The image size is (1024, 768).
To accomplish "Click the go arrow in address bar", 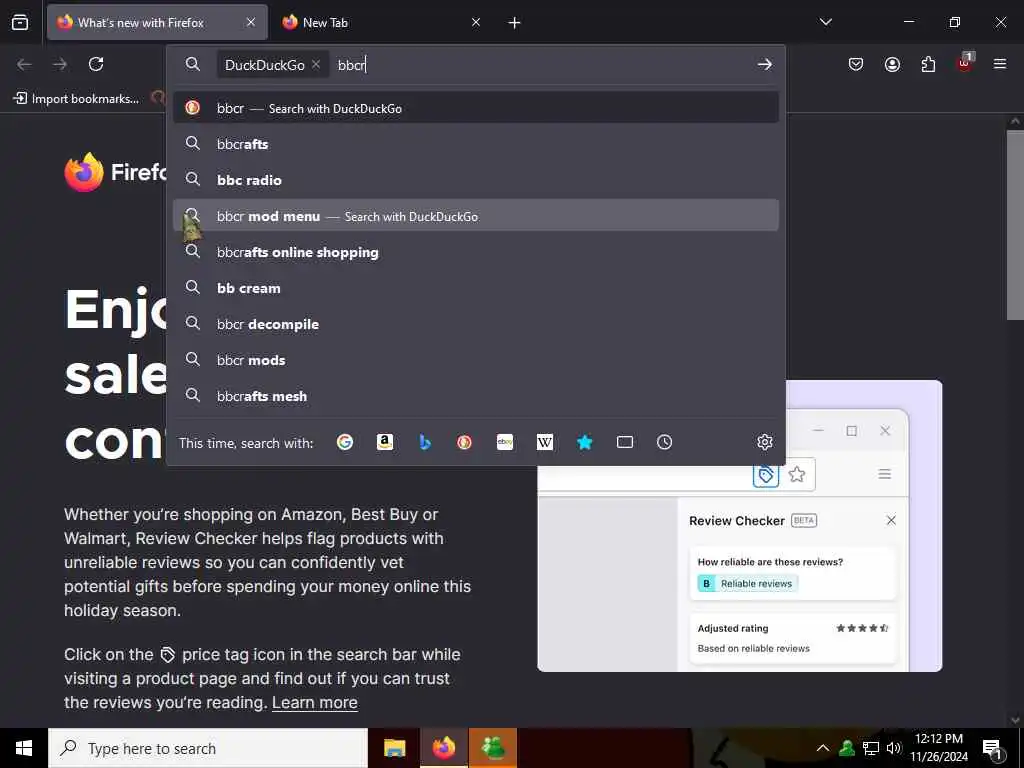I will [765, 64].
